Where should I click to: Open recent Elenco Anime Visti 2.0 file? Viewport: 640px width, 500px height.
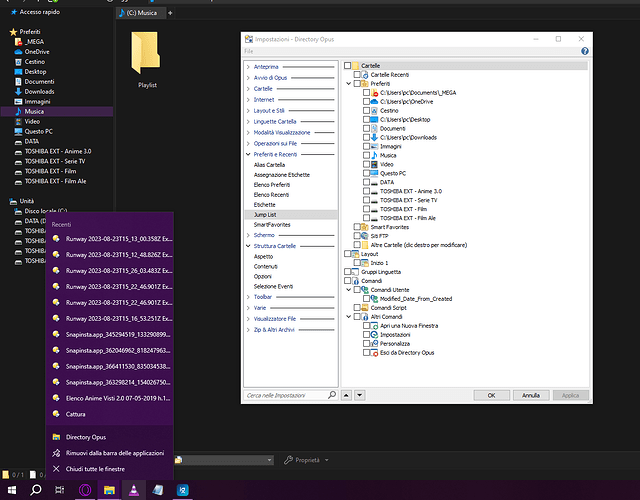(109, 398)
